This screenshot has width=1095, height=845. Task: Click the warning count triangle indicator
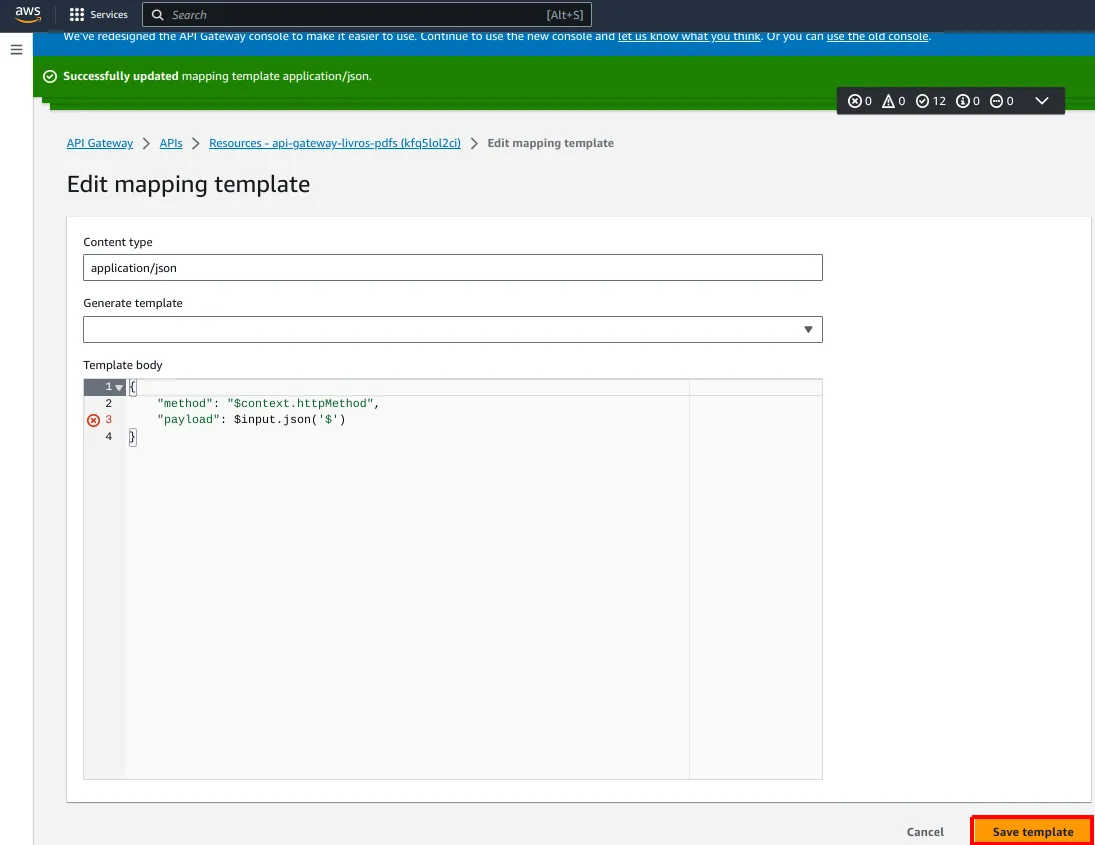coord(893,101)
